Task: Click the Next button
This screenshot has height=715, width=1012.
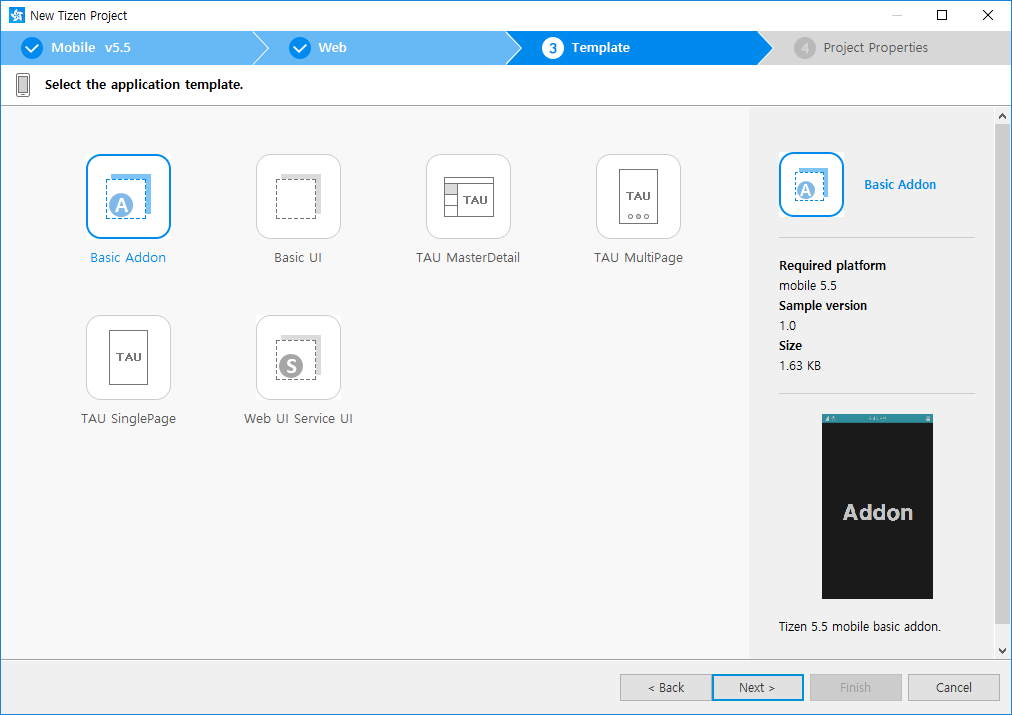Action: [x=757, y=687]
